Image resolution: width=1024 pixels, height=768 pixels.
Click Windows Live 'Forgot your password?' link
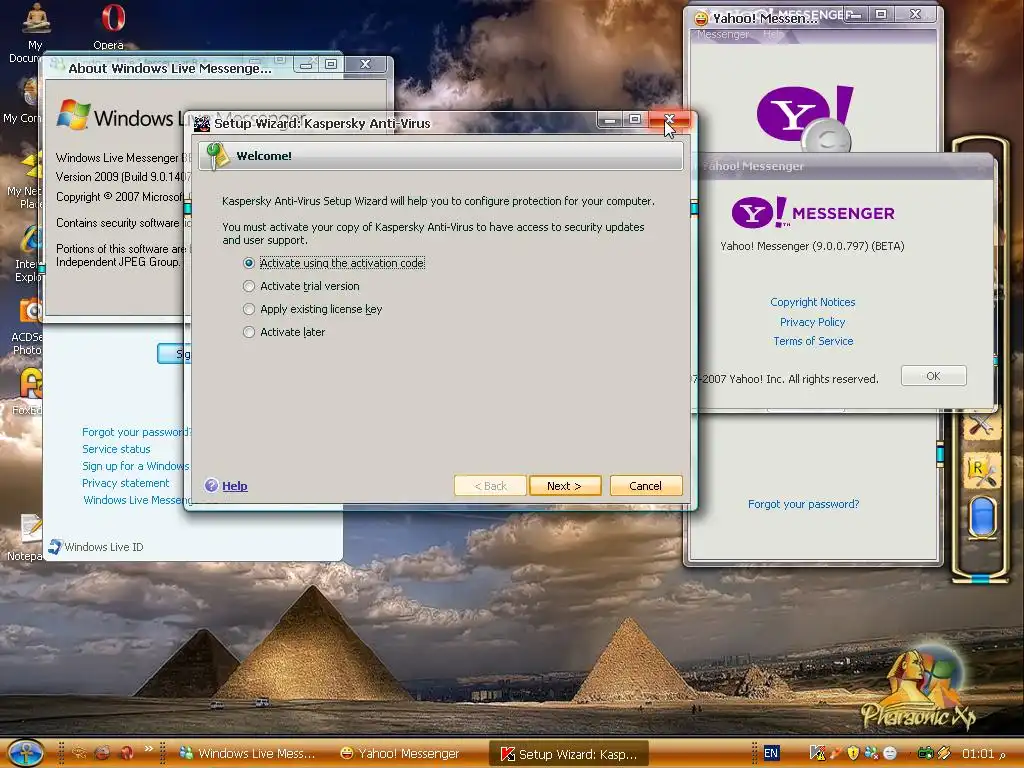pos(136,432)
